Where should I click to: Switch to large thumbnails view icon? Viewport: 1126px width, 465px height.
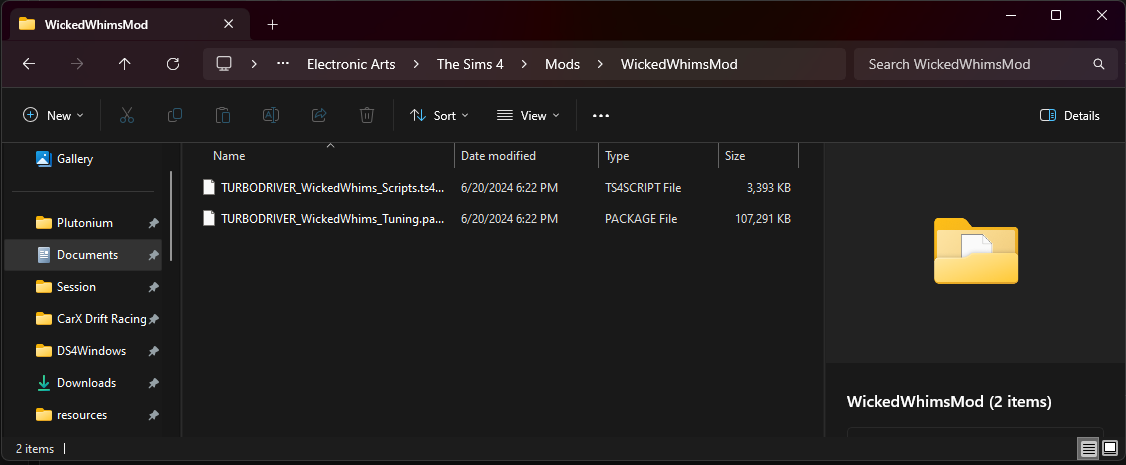1109,449
